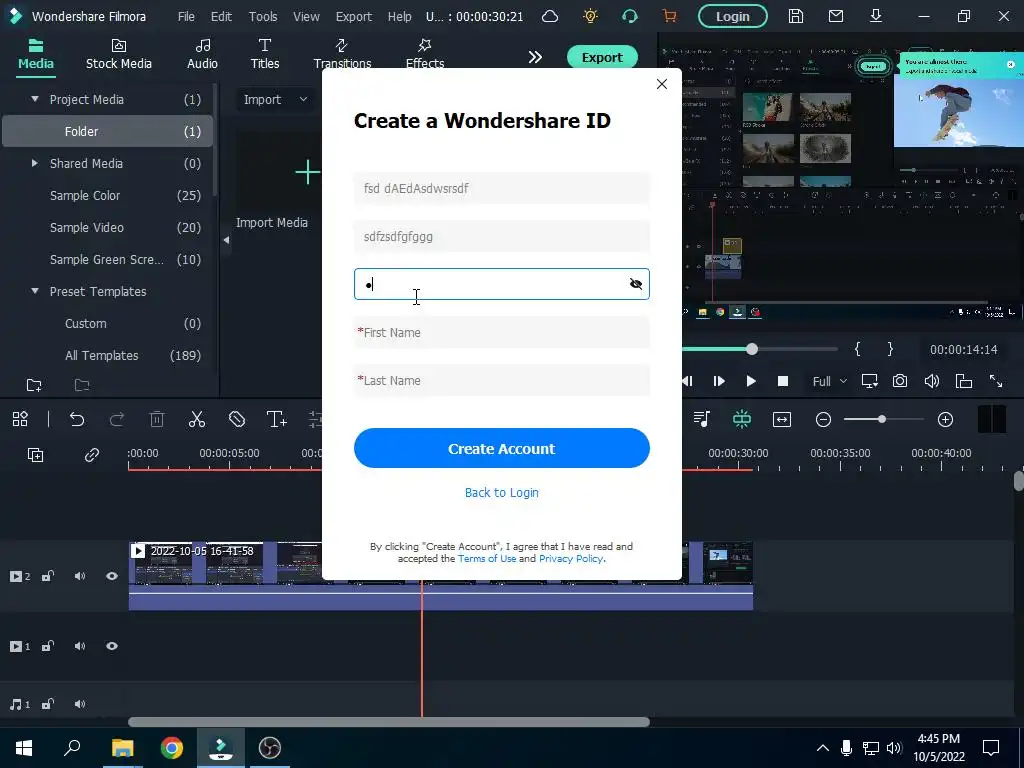The height and width of the screenshot is (768, 1024).
Task: Collapse the media sidebar with the left arrow
Action: point(226,240)
